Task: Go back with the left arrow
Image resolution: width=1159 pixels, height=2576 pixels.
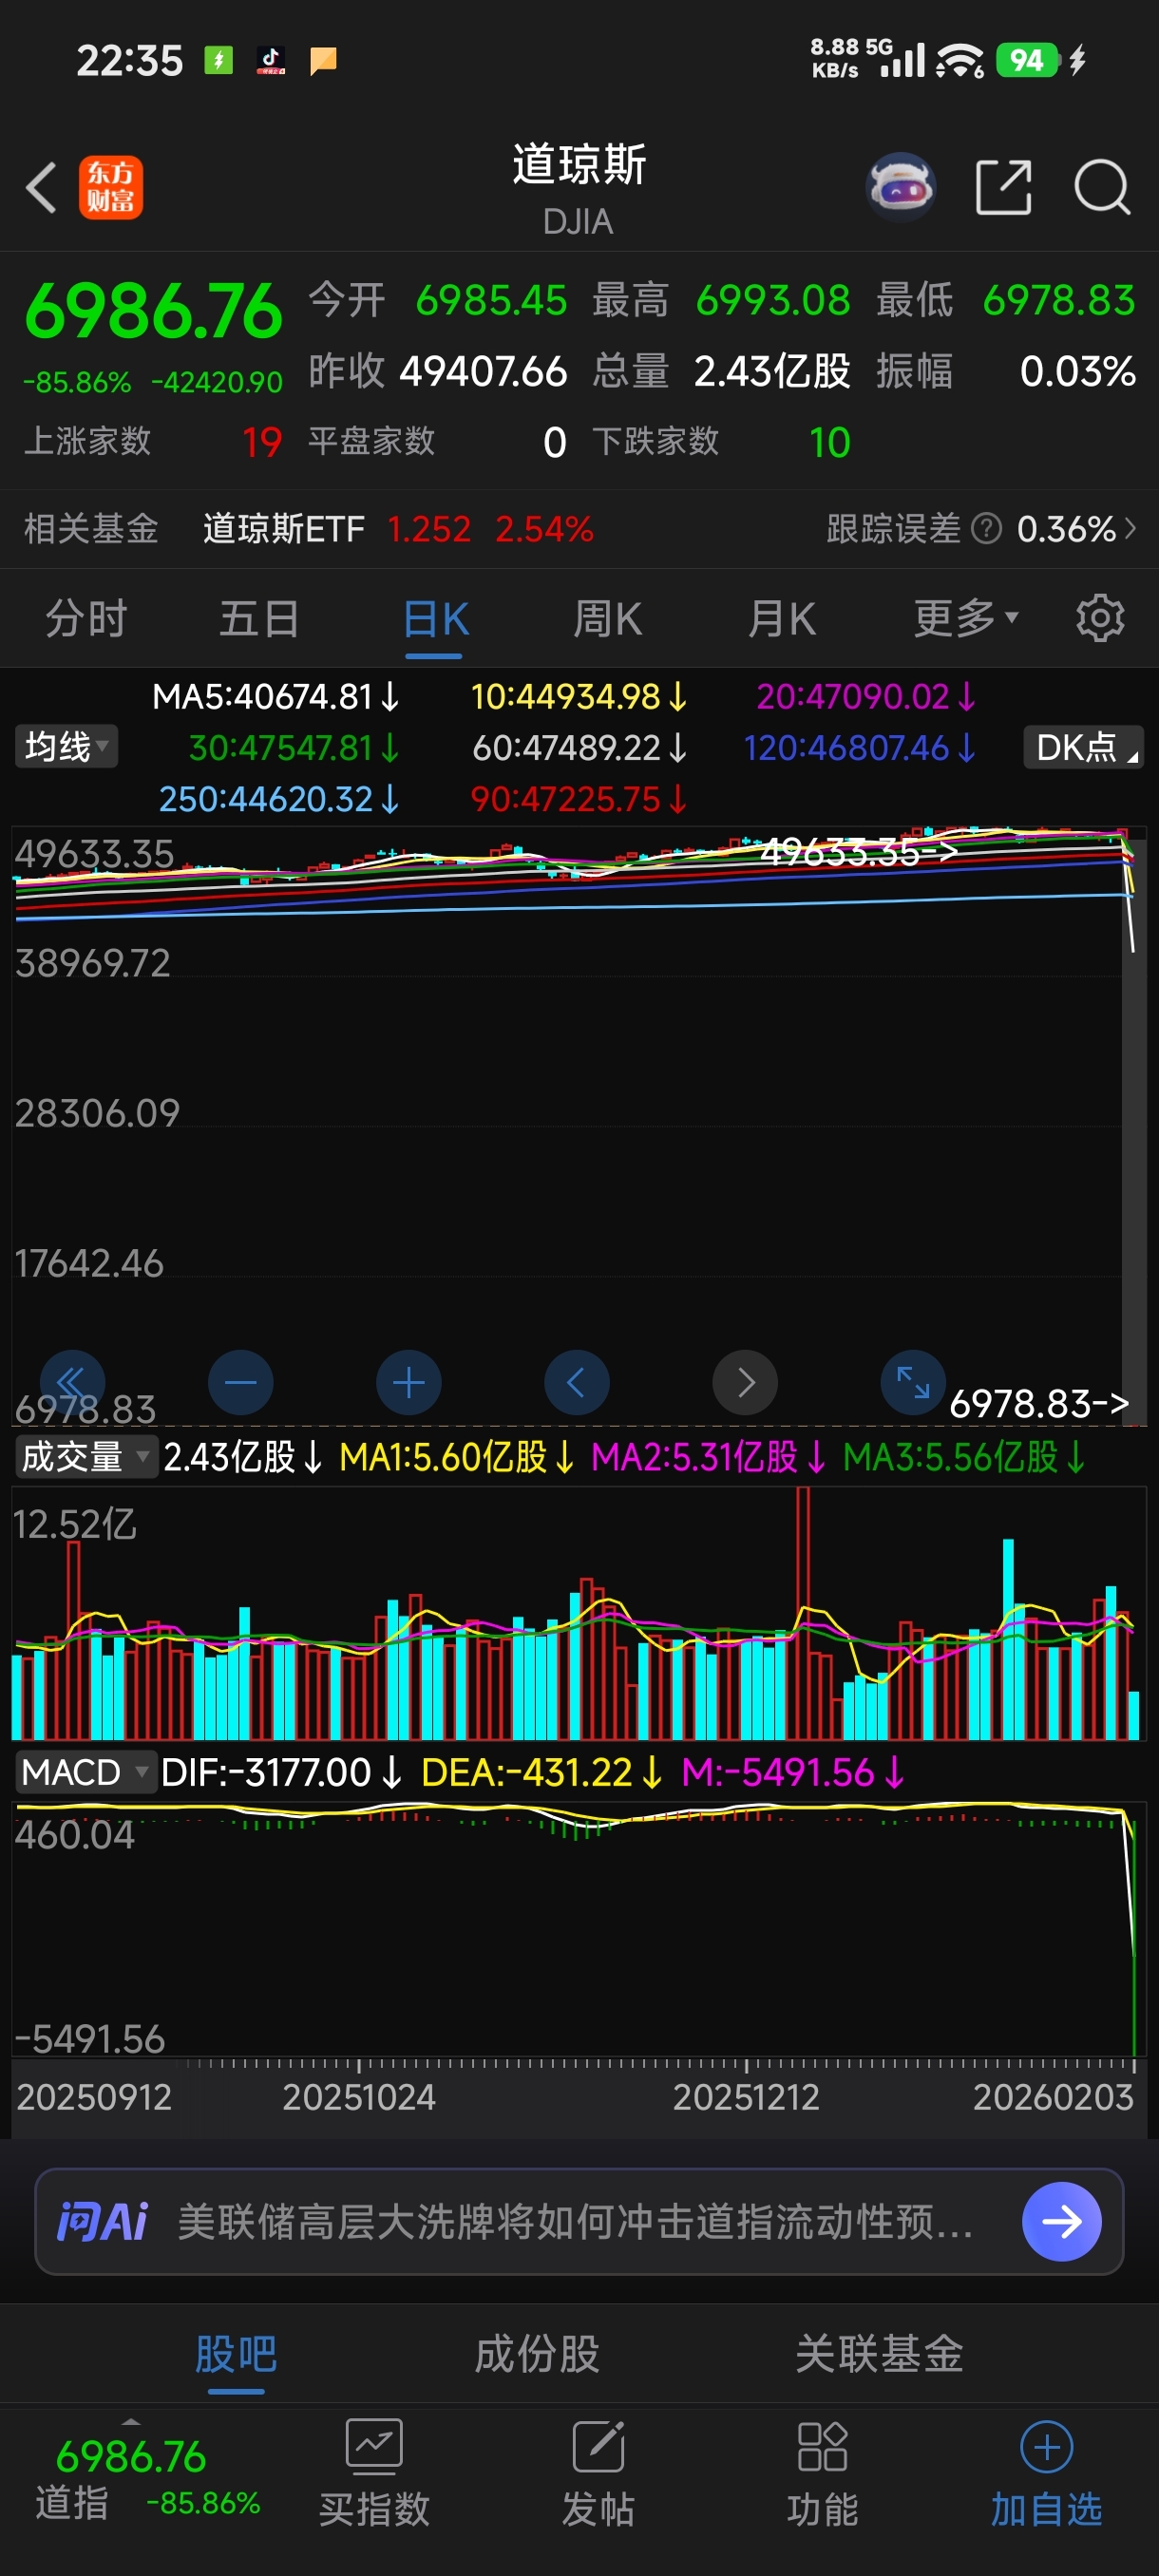Action: click(41, 188)
